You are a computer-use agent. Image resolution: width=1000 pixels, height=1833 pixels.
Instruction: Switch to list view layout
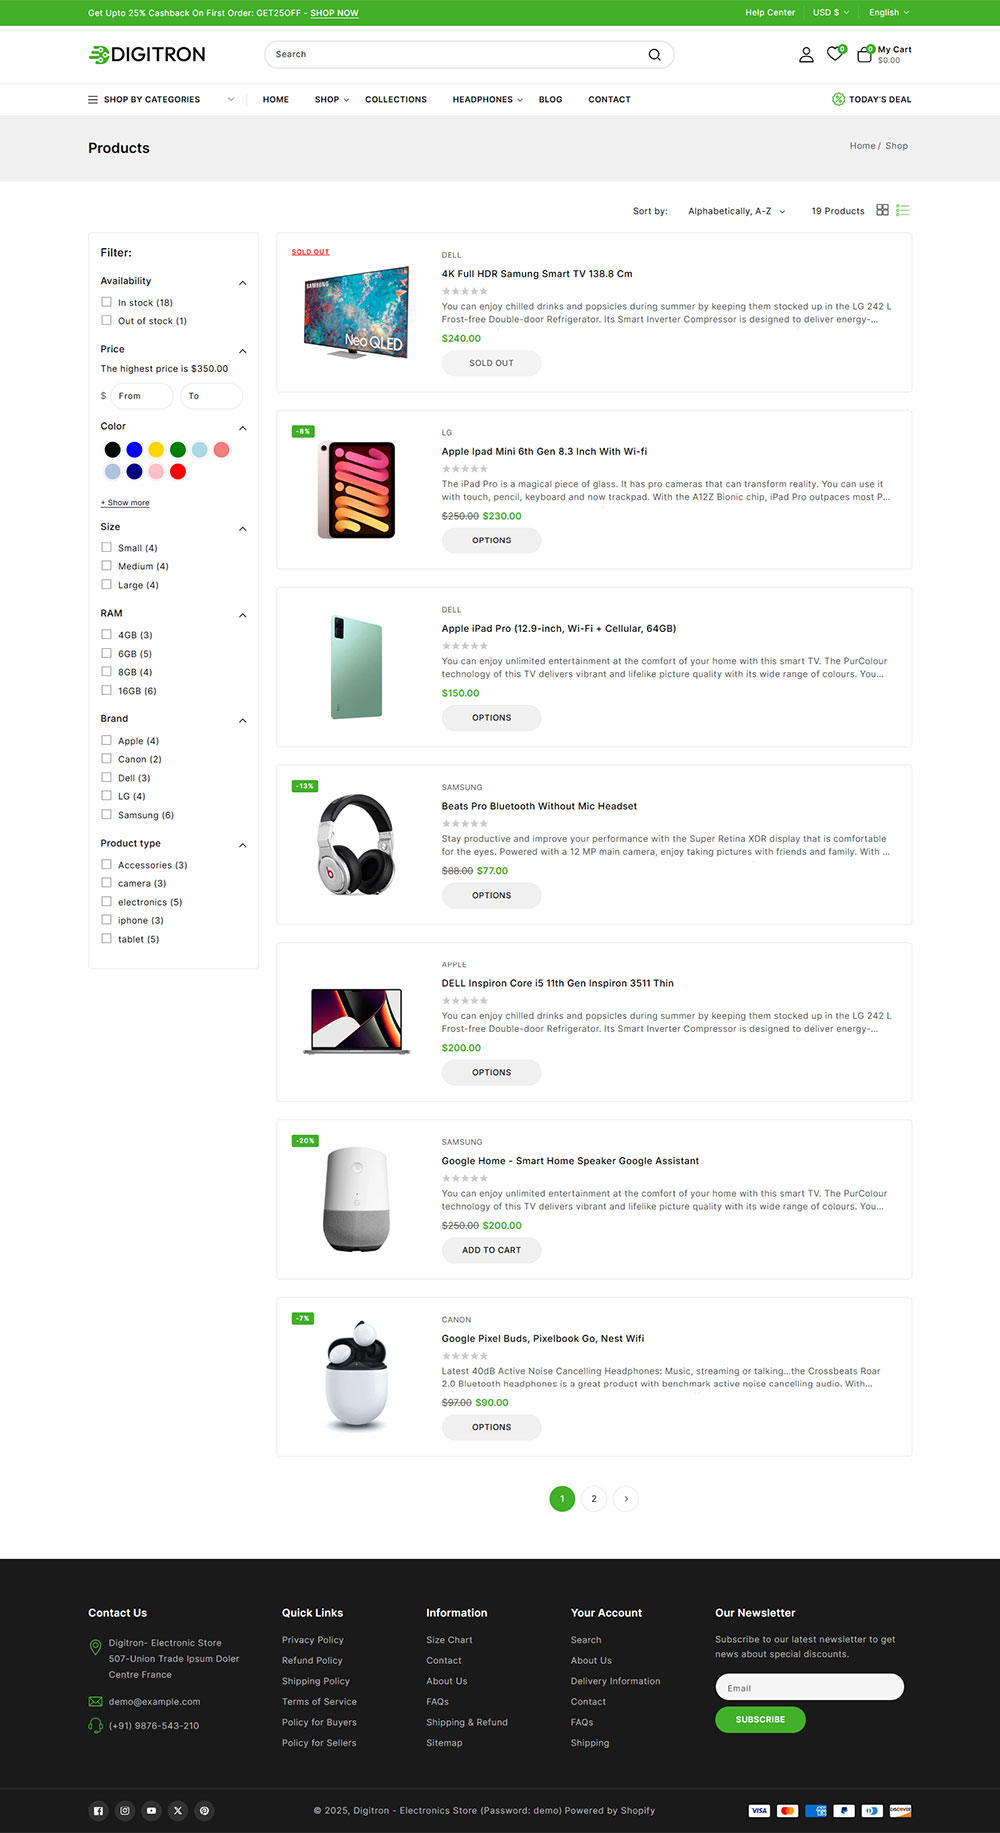point(903,210)
